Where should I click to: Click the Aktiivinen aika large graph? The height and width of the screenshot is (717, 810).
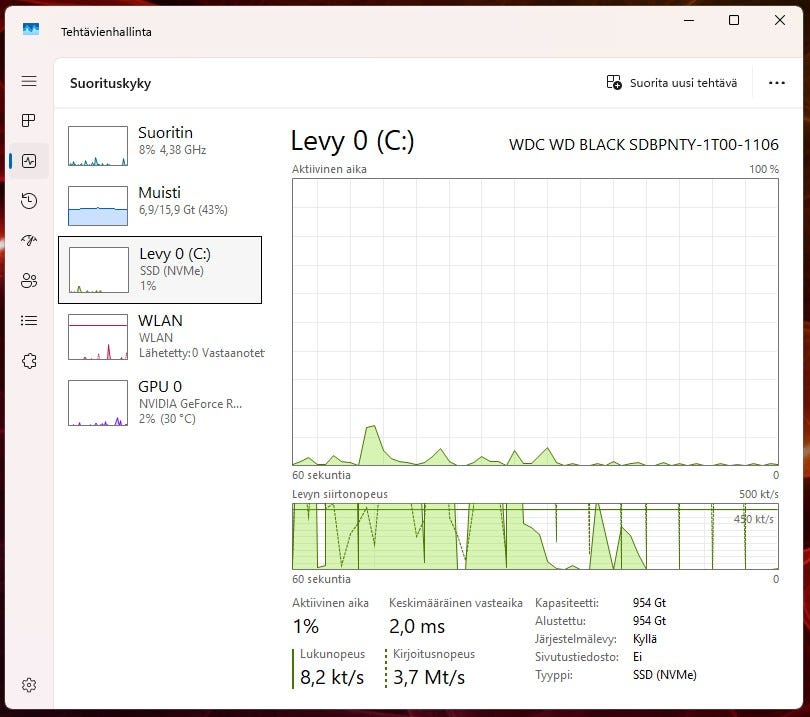point(535,322)
